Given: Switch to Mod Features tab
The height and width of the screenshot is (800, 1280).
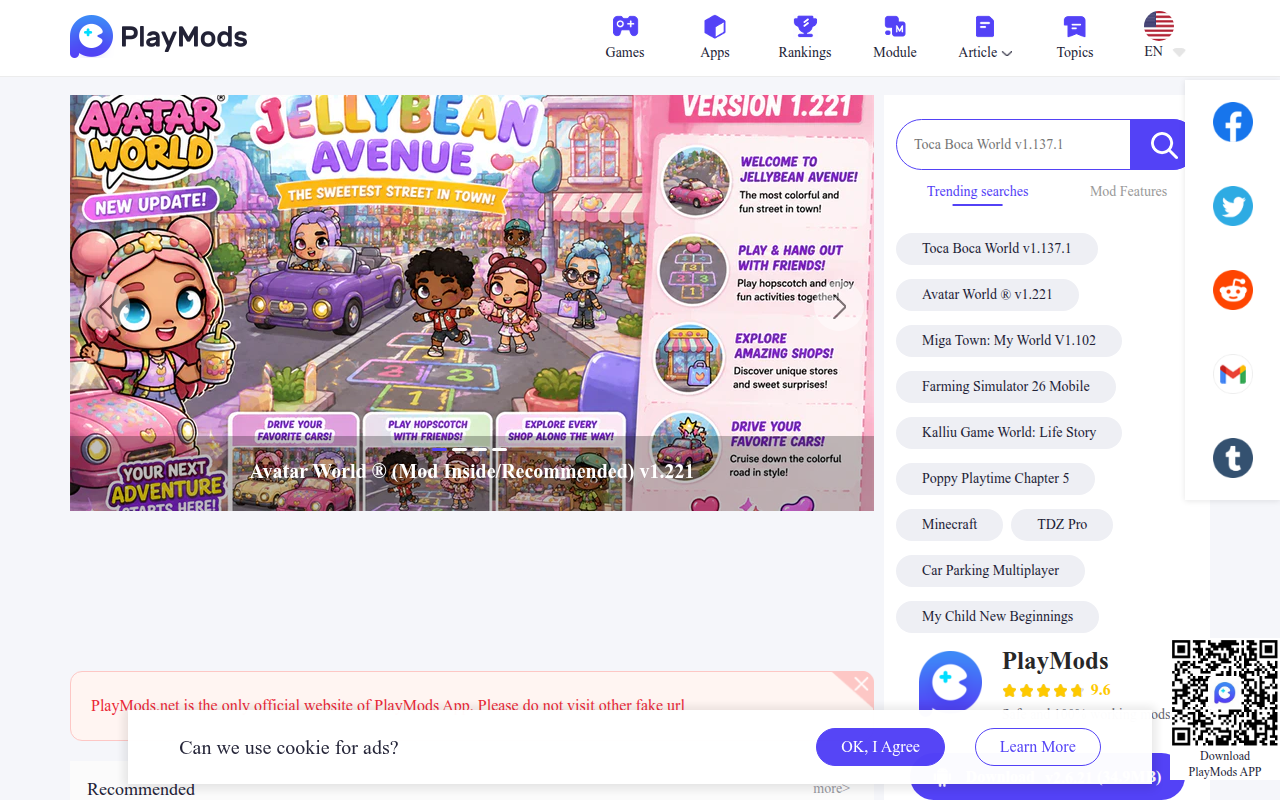Looking at the screenshot, I should click(1128, 191).
